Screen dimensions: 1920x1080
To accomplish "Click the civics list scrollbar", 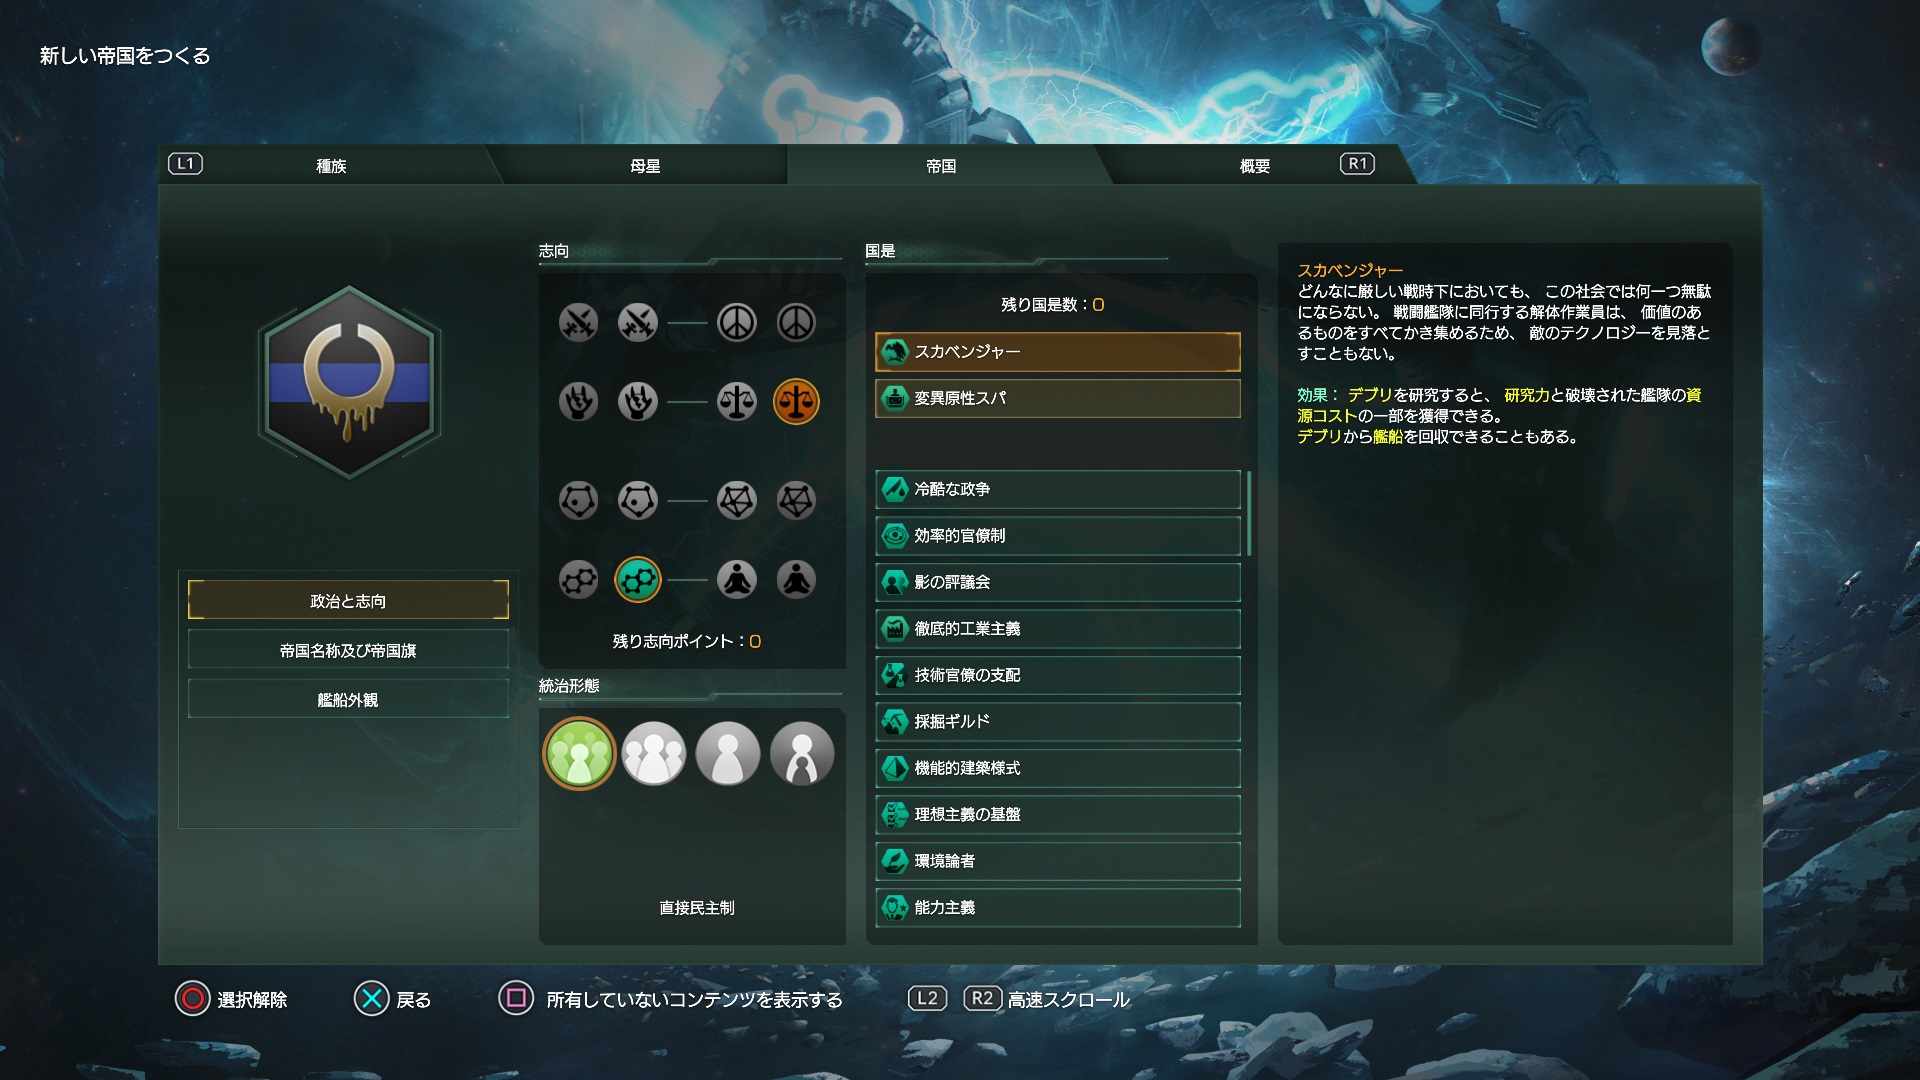I will coord(1249,513).
